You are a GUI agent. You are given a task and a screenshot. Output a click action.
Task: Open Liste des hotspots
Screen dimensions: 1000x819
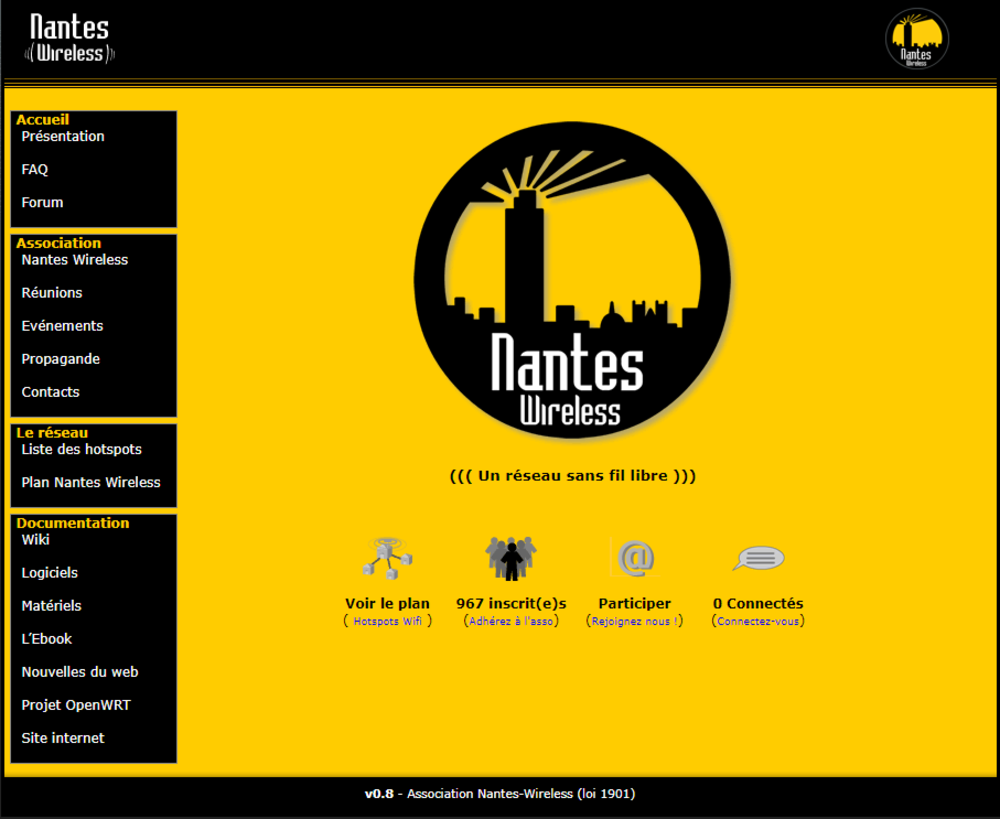point(82,450)
